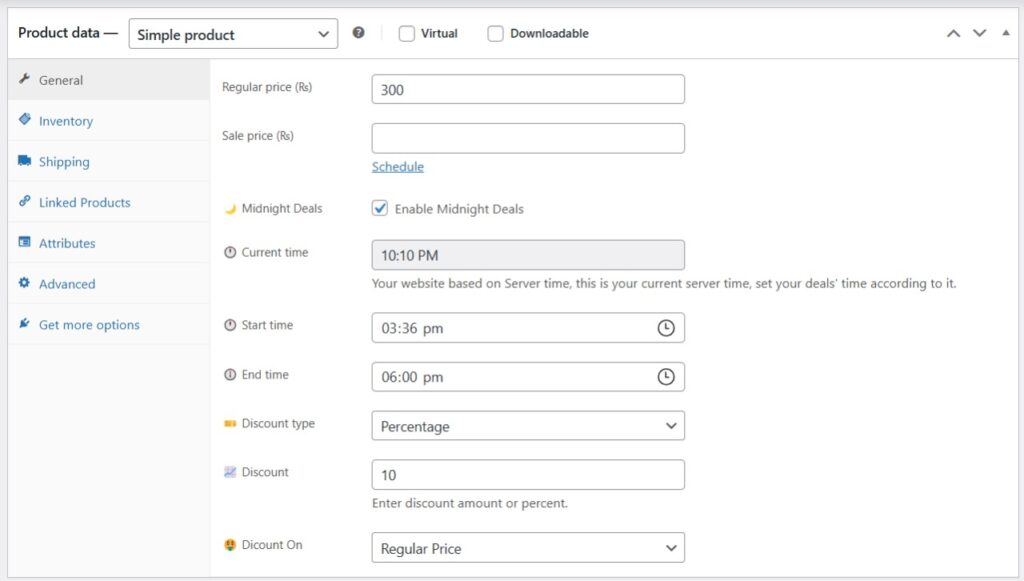Uncheck Enable Midnight Deals
Image resolution: width=1024 pixels, height=581 pixels.
pyautogui.click(x=380, y=209)
